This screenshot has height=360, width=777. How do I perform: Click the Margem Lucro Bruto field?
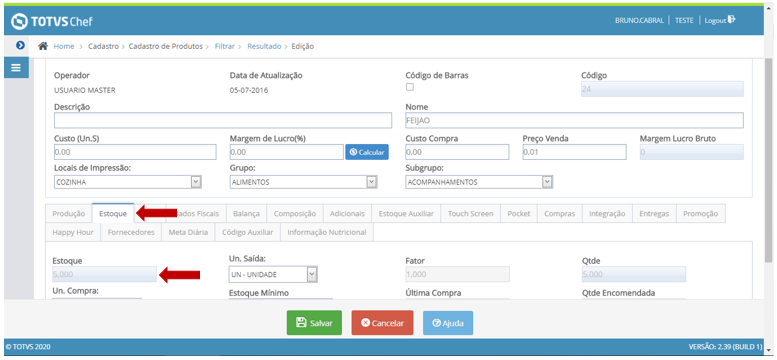click(x=692, y=152)
